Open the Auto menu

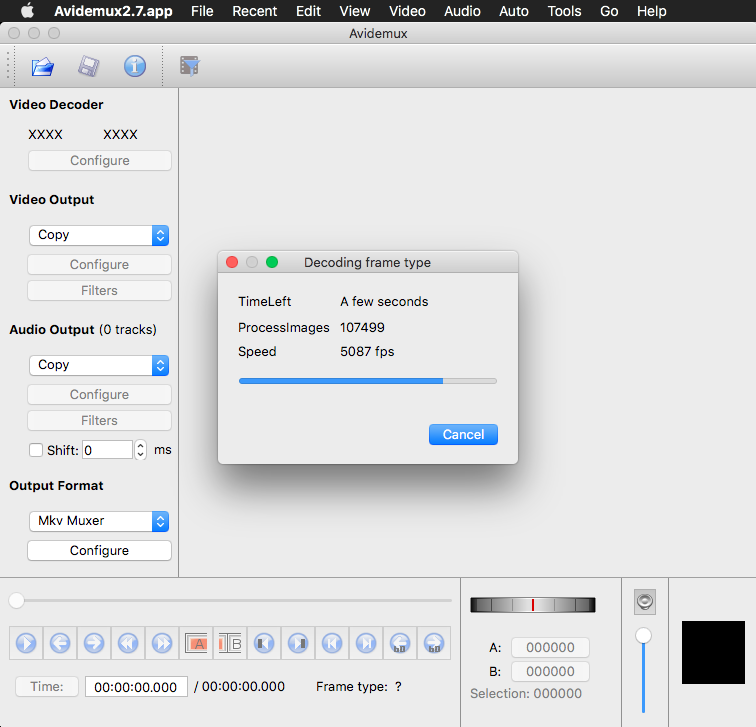514,11
